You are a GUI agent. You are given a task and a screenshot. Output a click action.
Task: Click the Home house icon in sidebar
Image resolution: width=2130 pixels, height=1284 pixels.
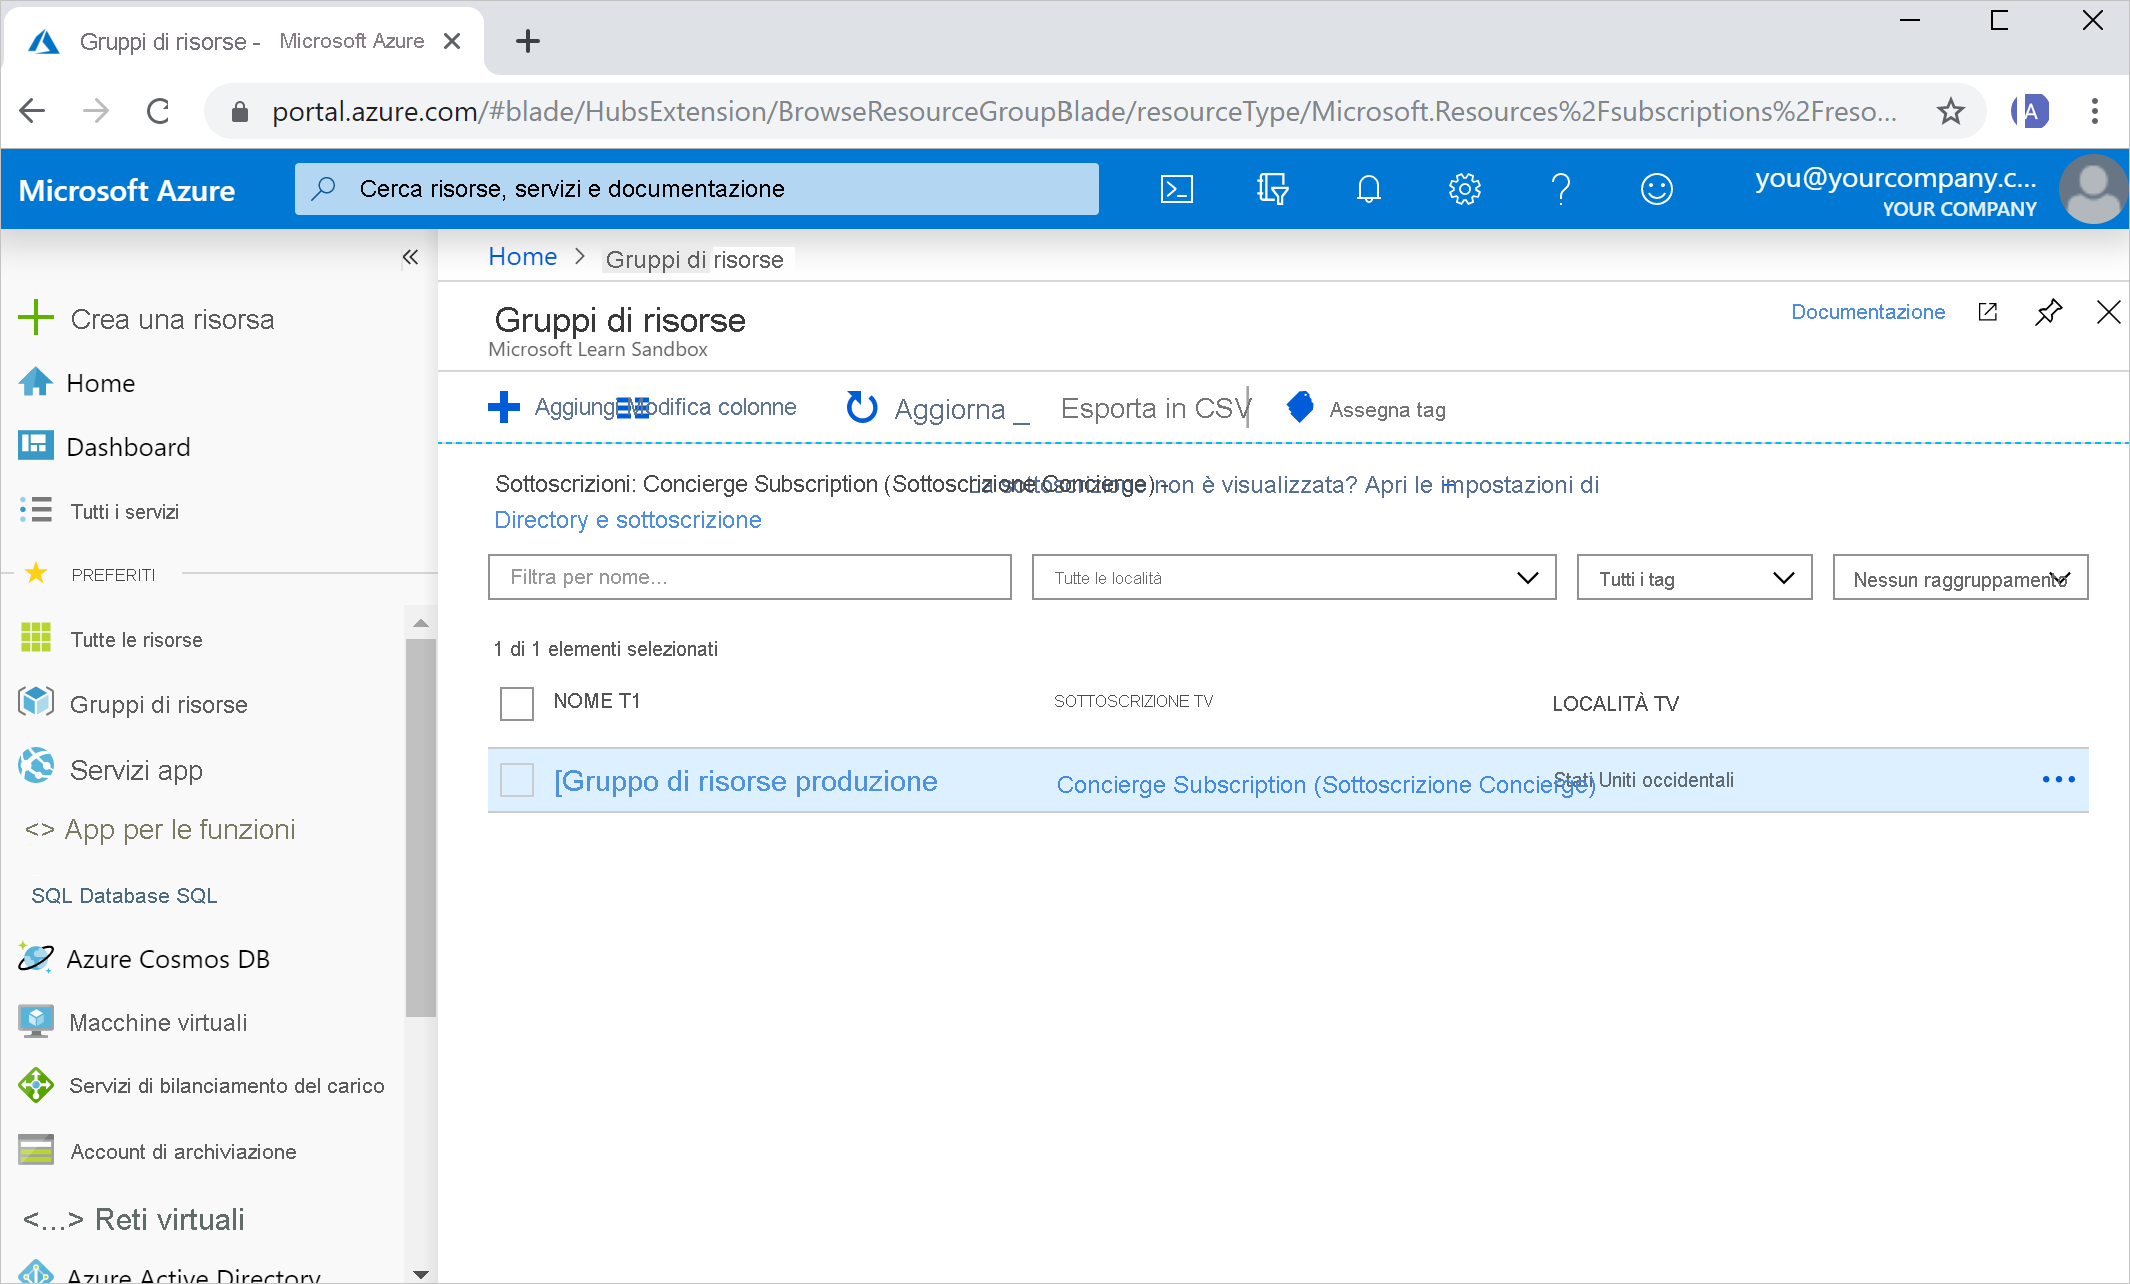coord(36,382)
